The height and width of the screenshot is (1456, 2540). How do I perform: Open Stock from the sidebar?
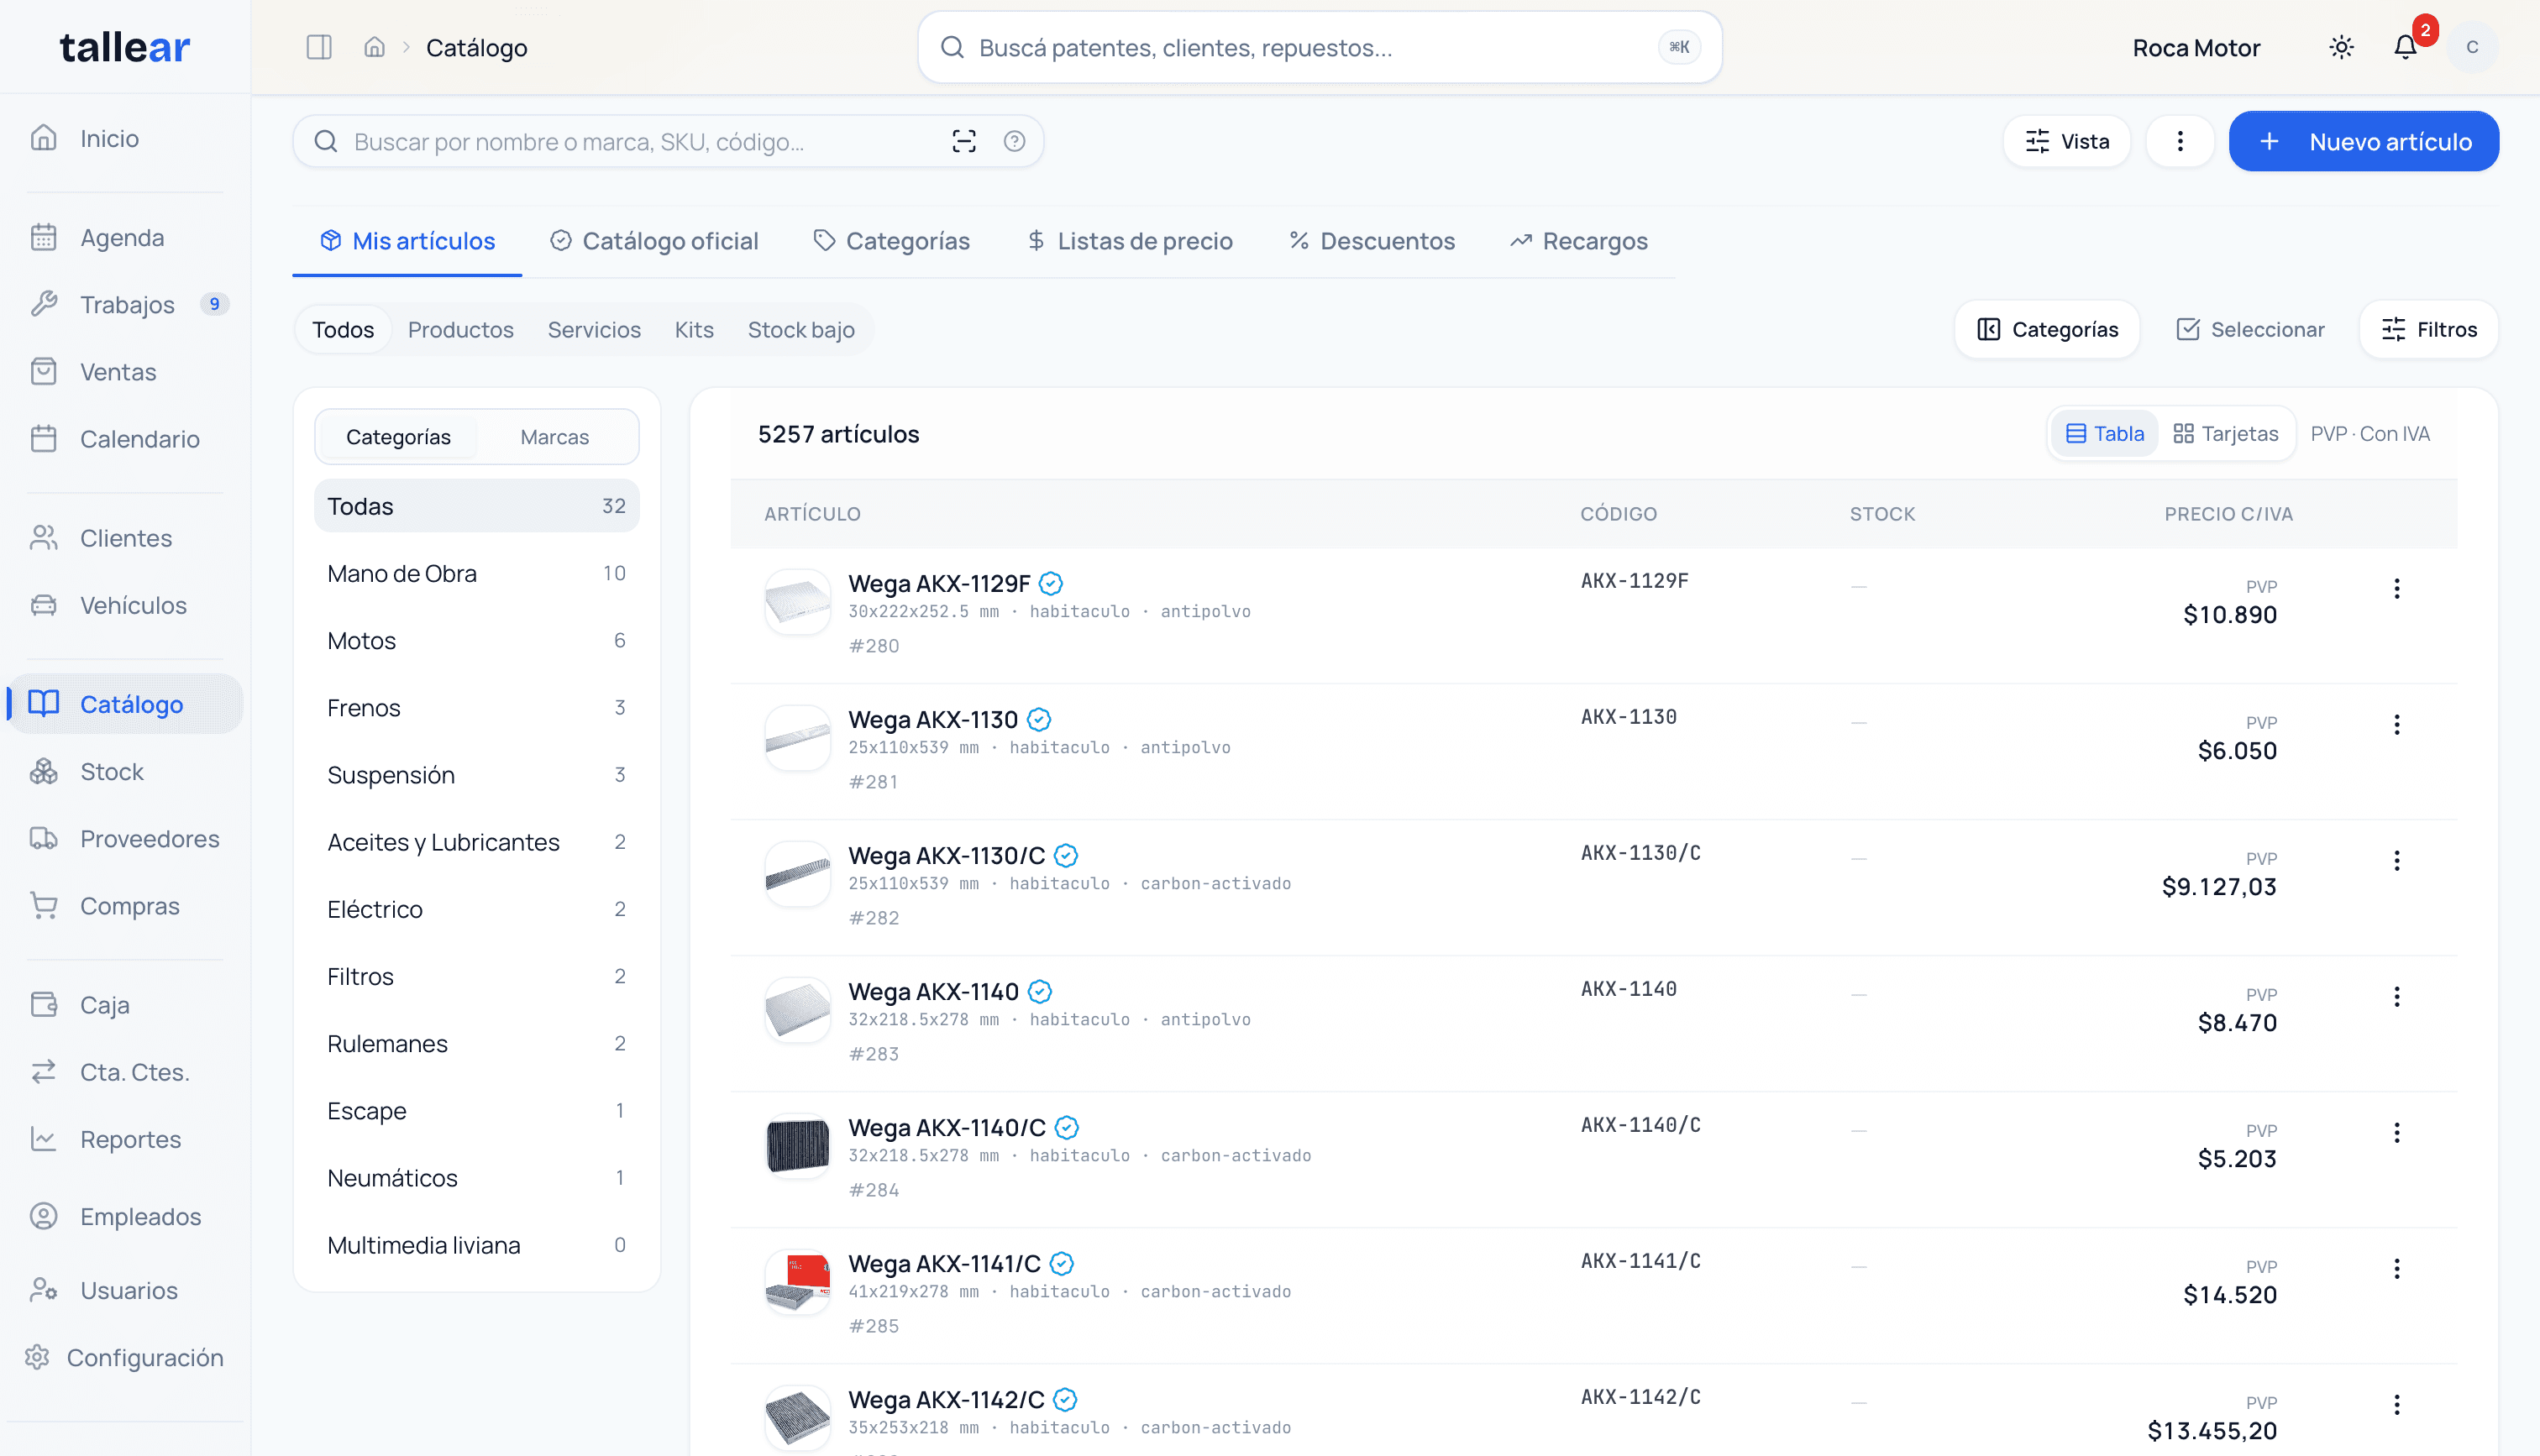[125, 771]
